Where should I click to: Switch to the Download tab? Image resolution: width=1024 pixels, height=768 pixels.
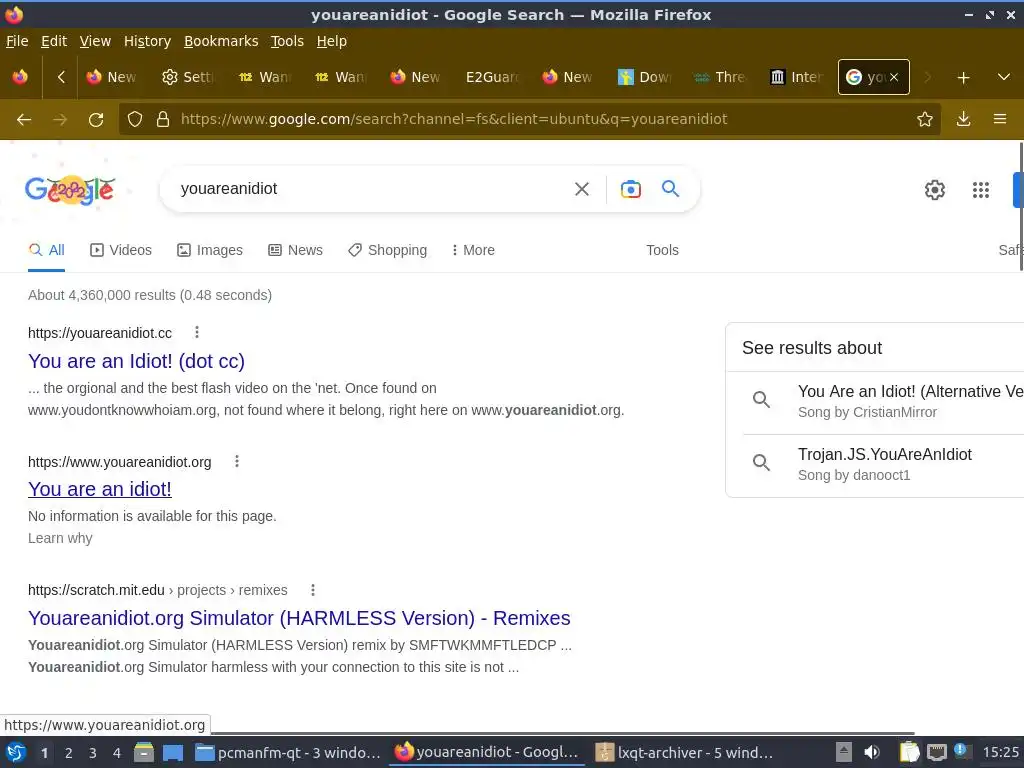click(x=645, y=77)
